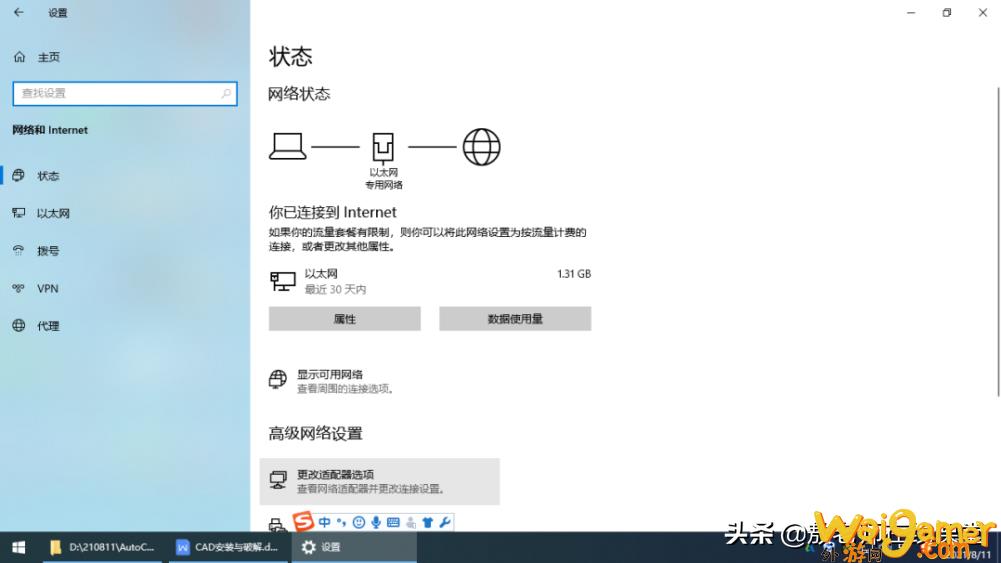Click the greyed account icon on IME bar
This screenshot has width=1001, height=563.
coord(410,522)
